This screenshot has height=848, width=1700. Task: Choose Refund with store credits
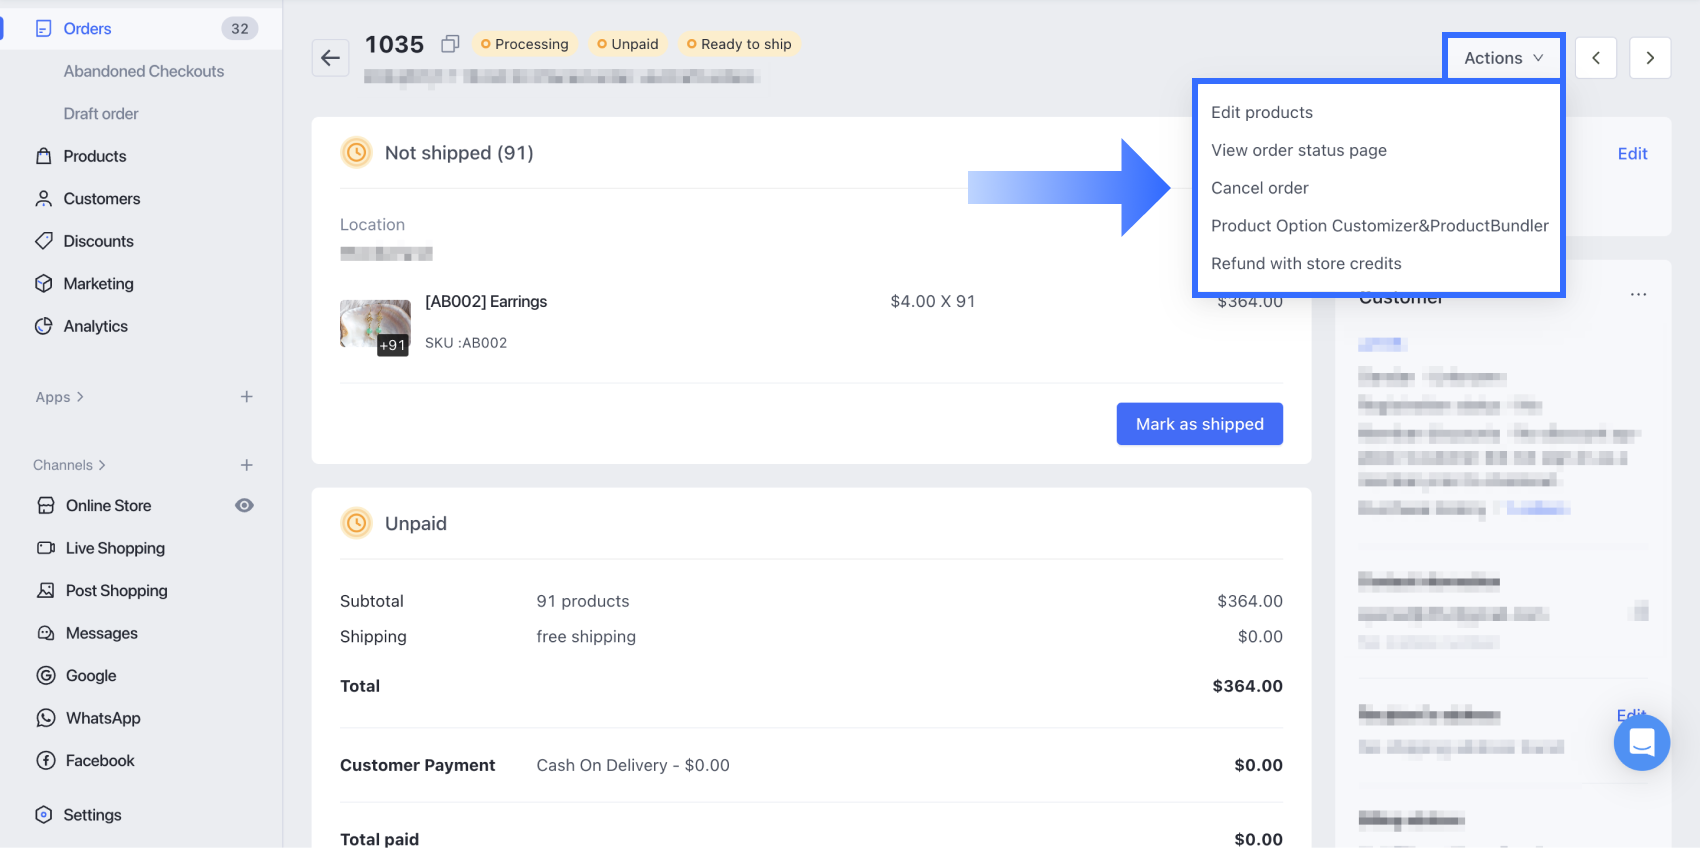(1306, 264)
